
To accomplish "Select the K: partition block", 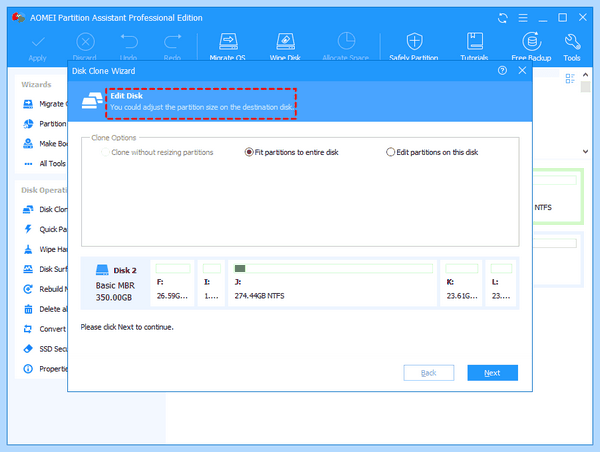I will [x=461, y=283].
